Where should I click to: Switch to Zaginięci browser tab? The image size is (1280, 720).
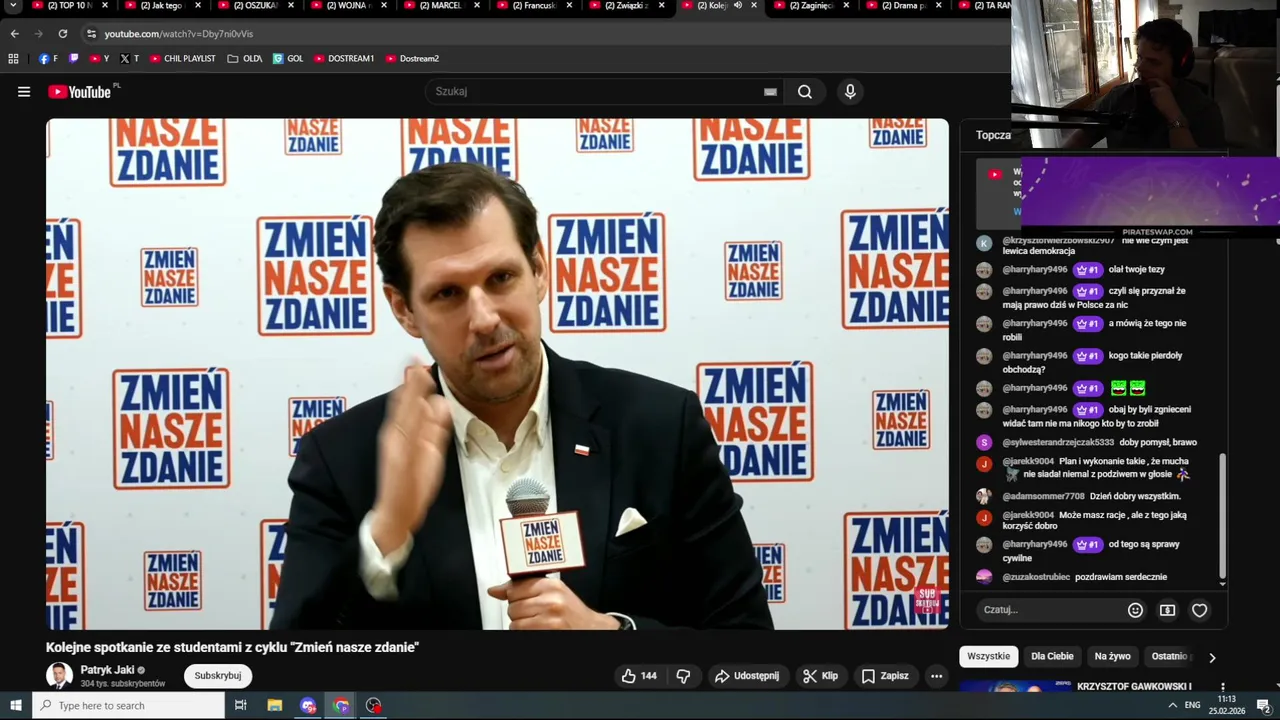point(811,6)
